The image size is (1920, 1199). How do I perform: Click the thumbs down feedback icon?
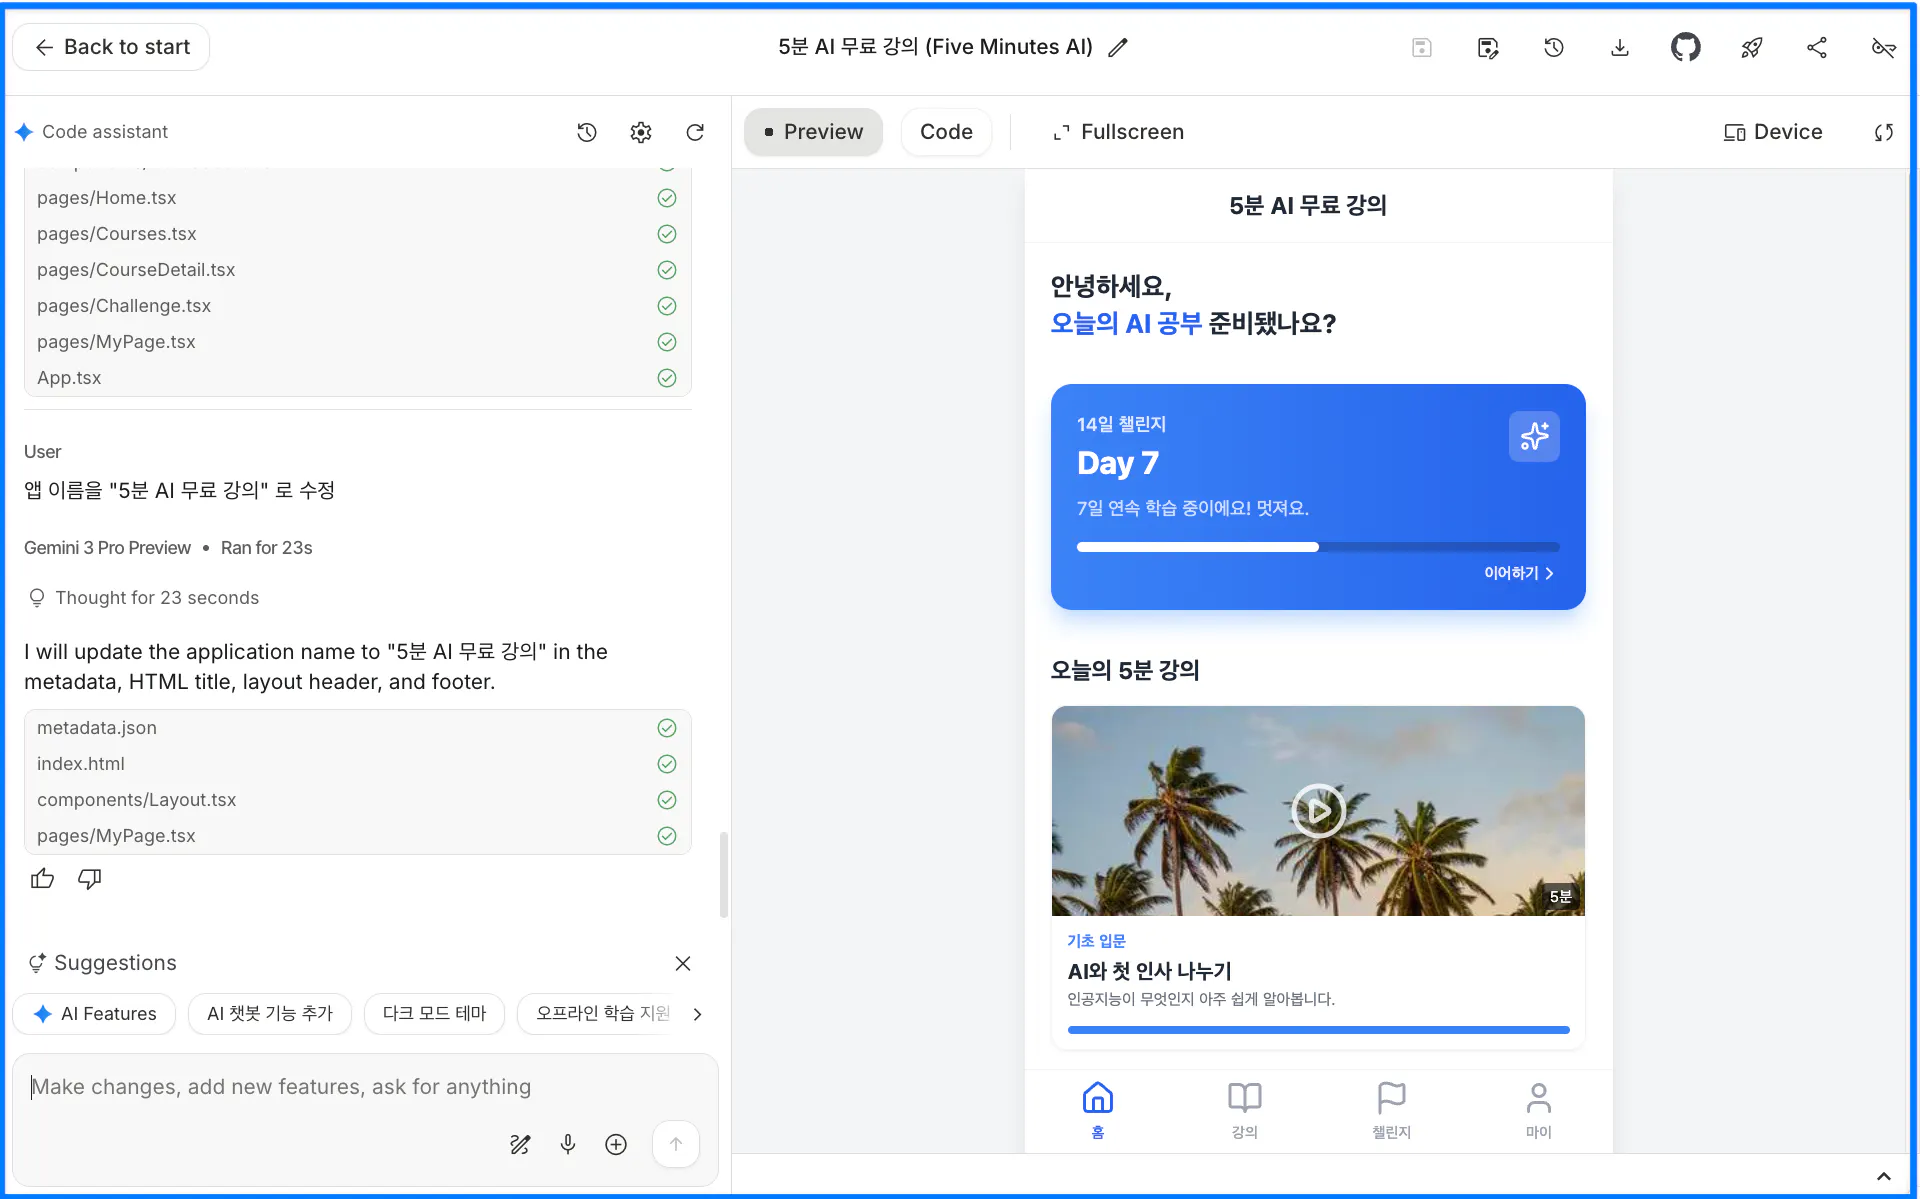(90, 879)
